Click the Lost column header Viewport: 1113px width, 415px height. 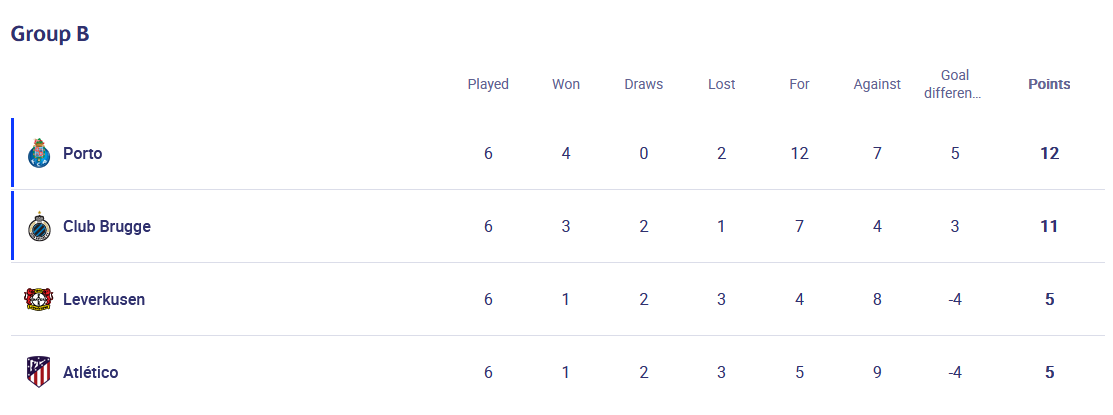click(721, 84)
